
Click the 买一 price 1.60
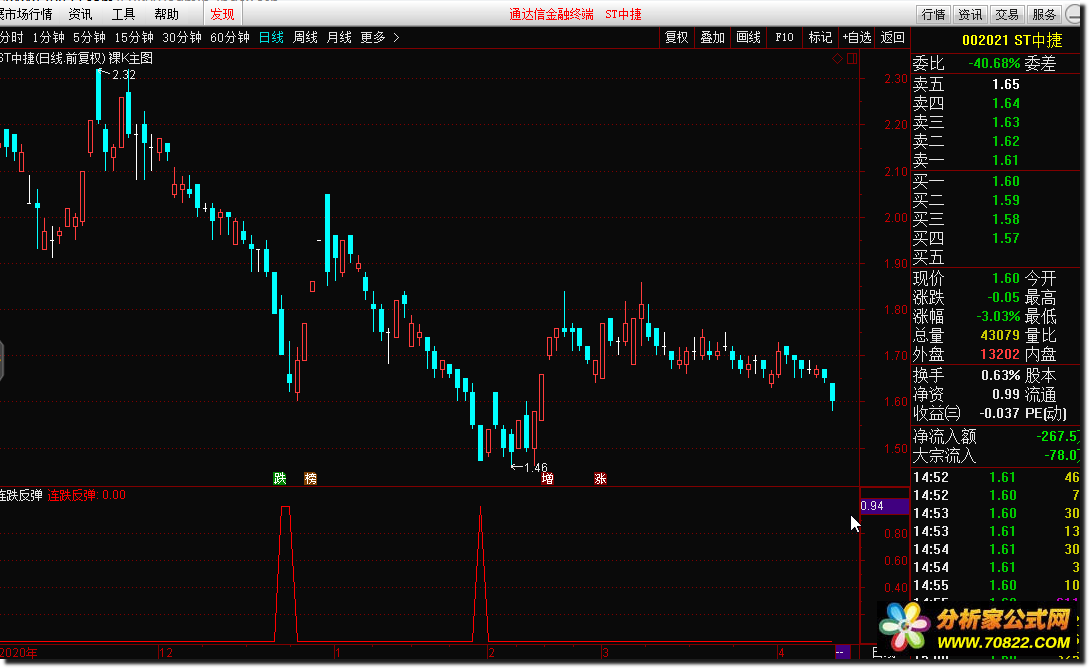[x=1006, y=181]
